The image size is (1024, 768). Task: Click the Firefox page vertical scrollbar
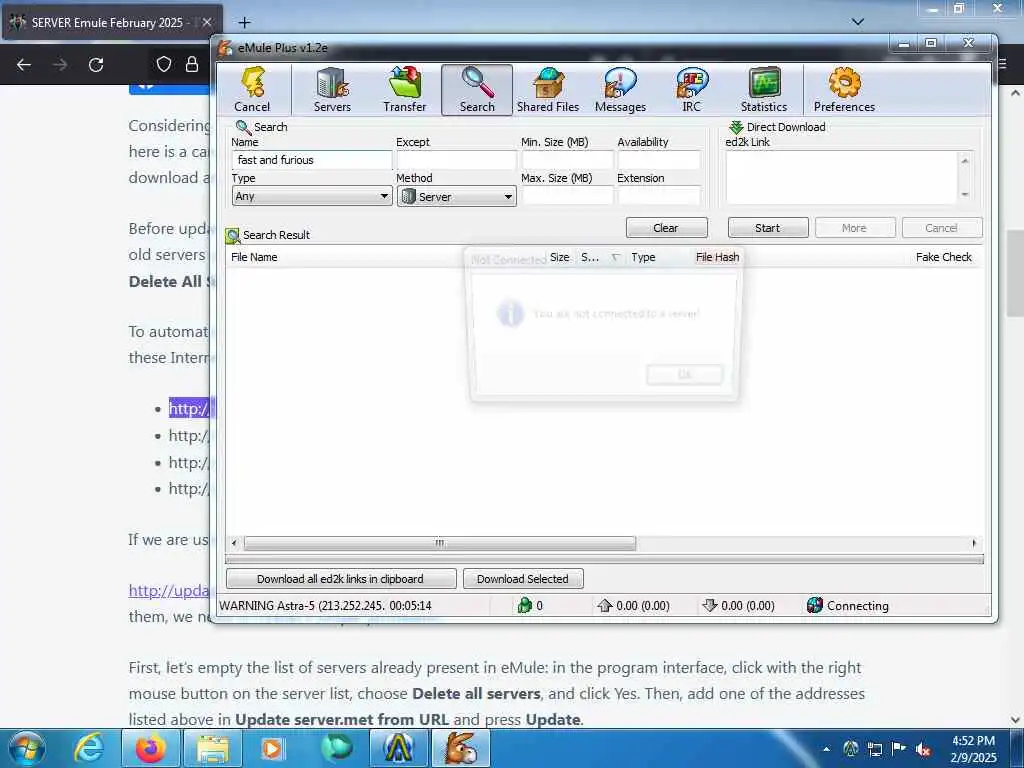click(x=1015, y=273)
